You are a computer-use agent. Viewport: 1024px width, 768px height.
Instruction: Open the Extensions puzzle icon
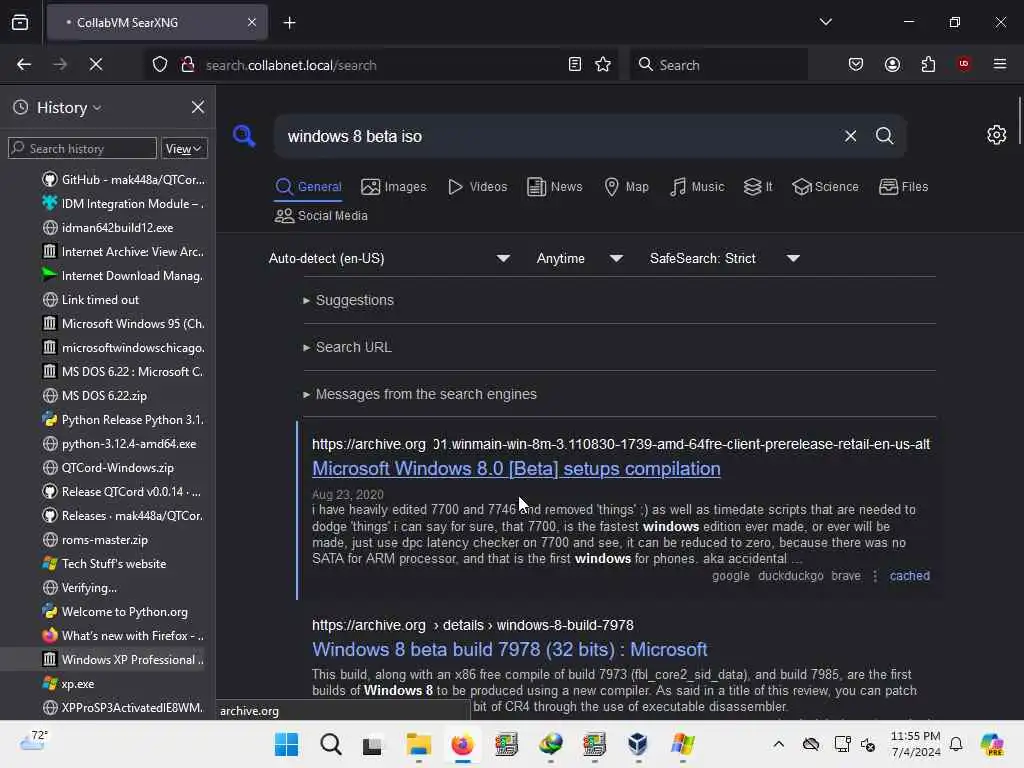(x=928, y=65)
